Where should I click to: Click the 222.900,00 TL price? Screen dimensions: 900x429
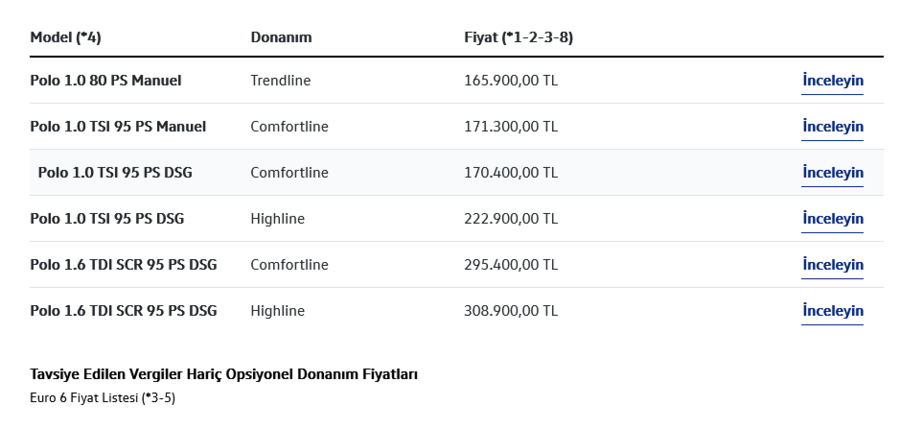[x=510, y=219]
